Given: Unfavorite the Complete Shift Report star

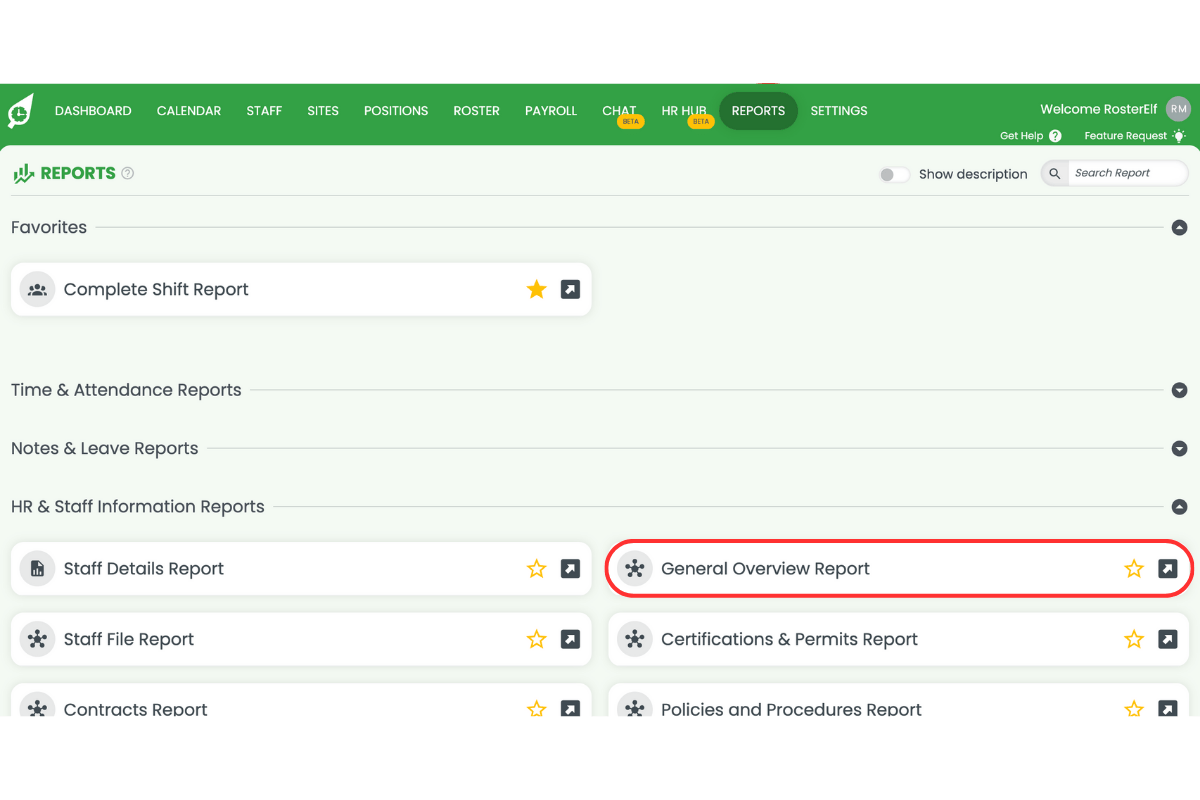Looking at the screenshot, I should [x=537, y=290].
